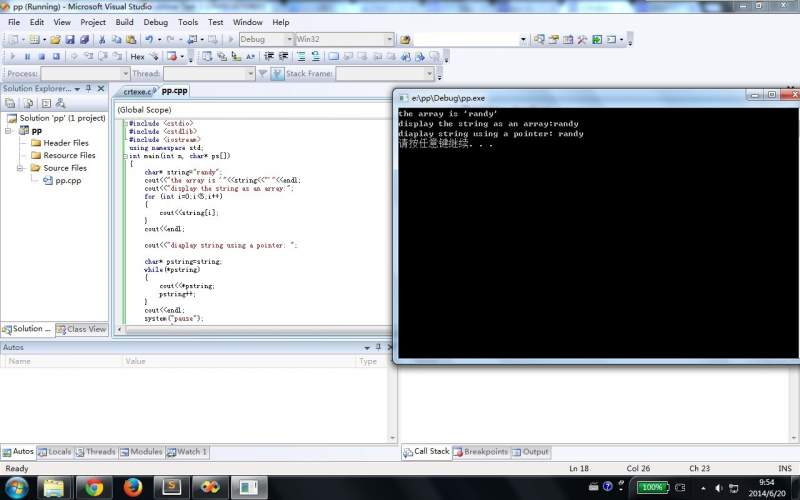Viewport: 800px width, 500px height.
Task: Click the Class View panel tab
Action: tap(81, 329)
